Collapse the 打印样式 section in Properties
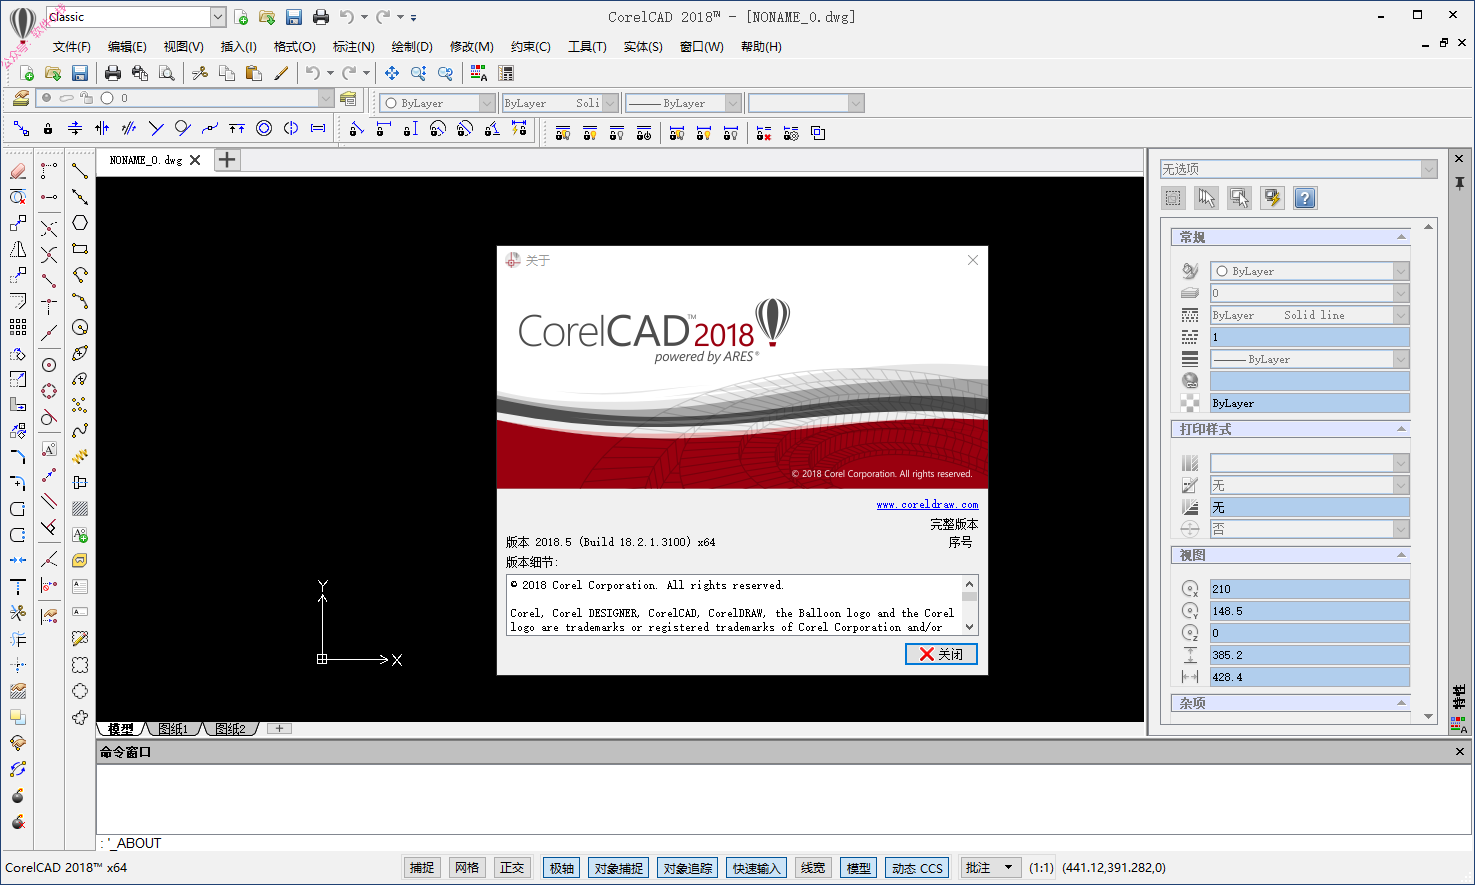Screen dimensions: 1475x885 tap(1401, 429)
